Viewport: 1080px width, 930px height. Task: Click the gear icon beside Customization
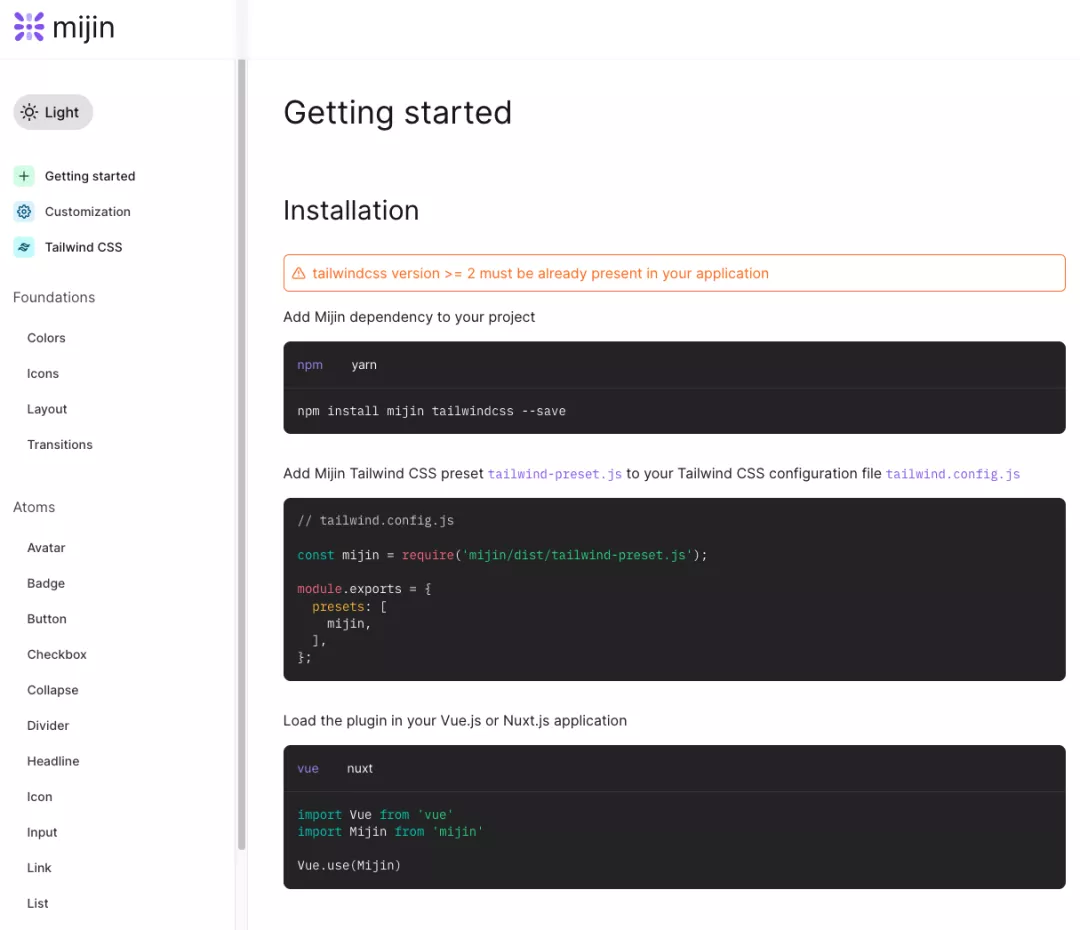point(24,211)
